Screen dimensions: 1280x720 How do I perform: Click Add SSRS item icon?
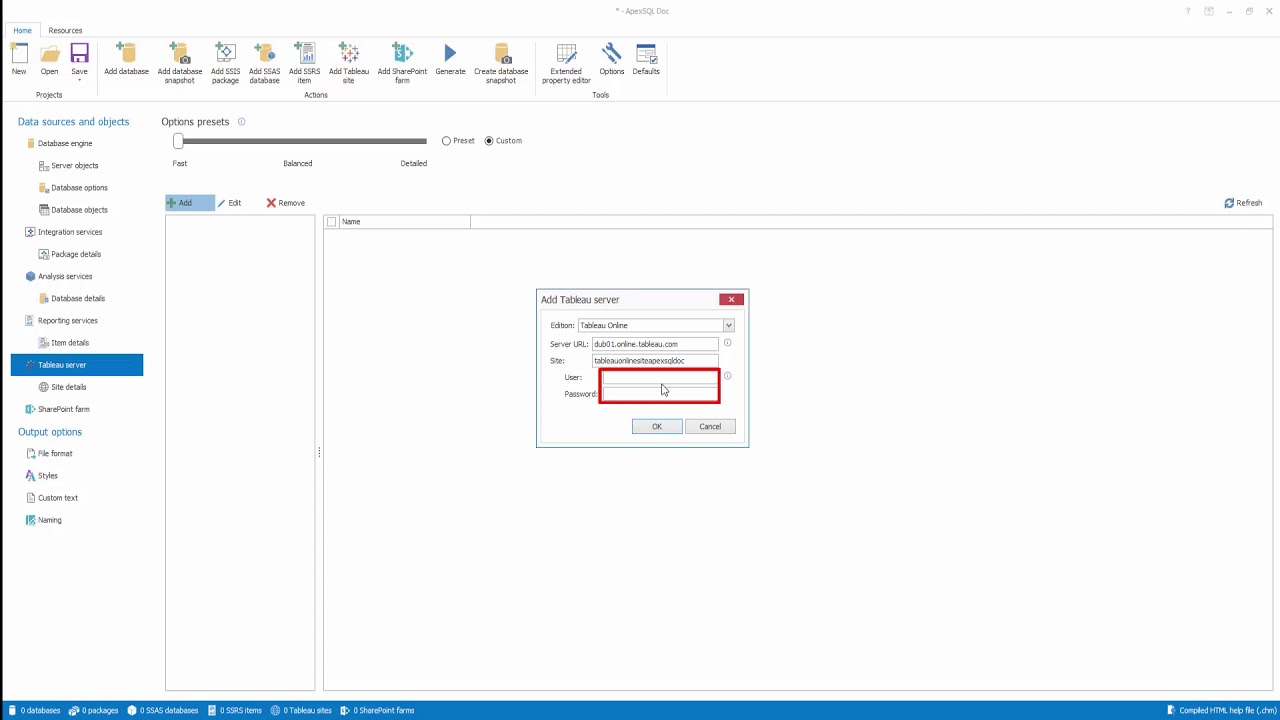point(305,53)
